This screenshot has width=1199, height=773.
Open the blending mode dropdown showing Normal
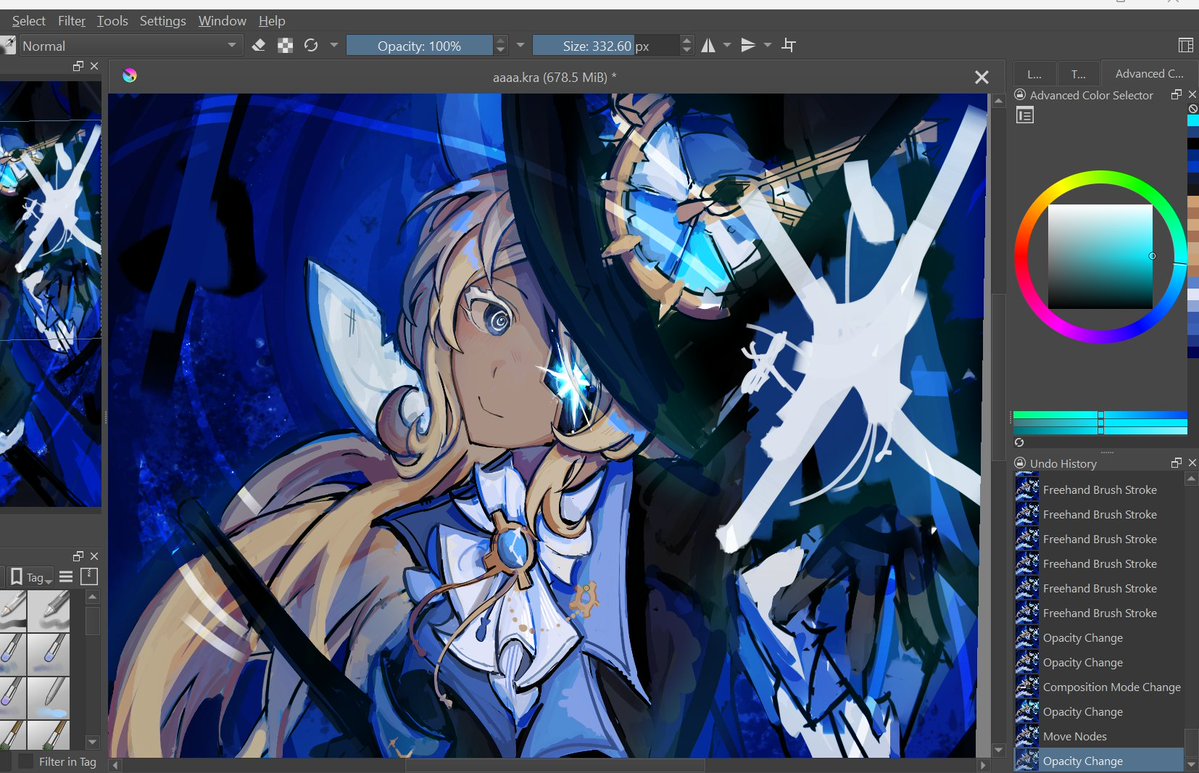tap(129, 46)
